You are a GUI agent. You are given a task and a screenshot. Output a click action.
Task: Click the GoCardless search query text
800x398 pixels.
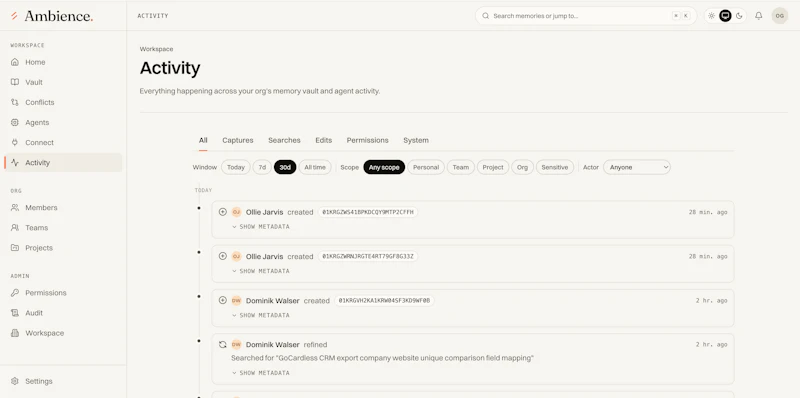pyautogui.click(x=382, y=358)
